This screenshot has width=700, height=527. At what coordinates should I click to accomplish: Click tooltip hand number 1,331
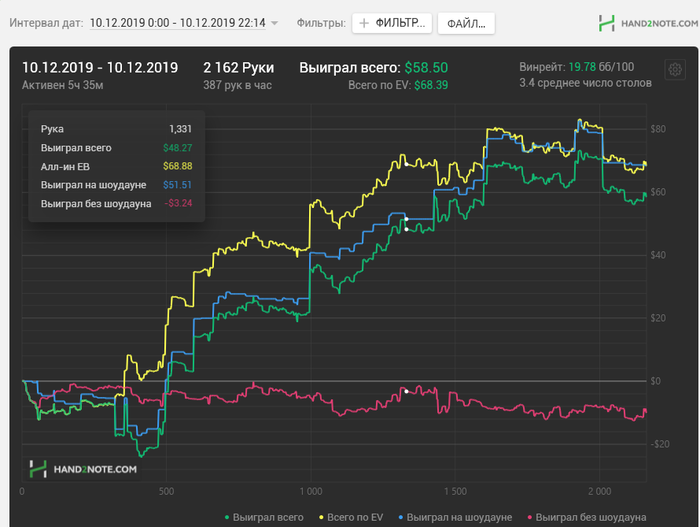point(180,129)
